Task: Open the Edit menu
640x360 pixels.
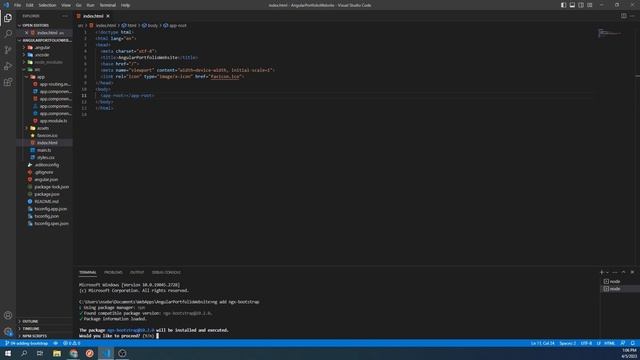Action: 30,5
